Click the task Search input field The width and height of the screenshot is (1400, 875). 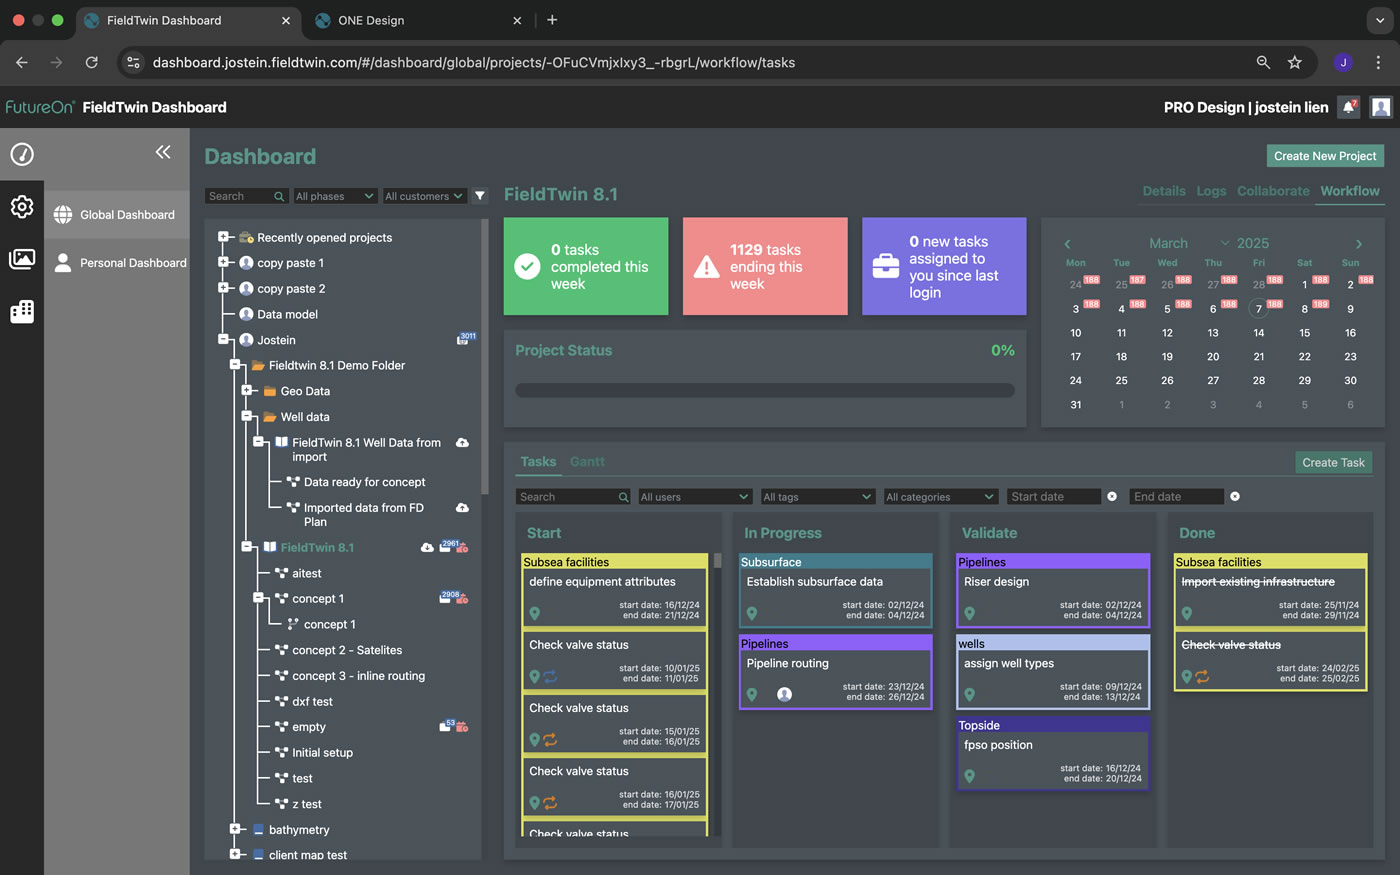click(568, 497)
